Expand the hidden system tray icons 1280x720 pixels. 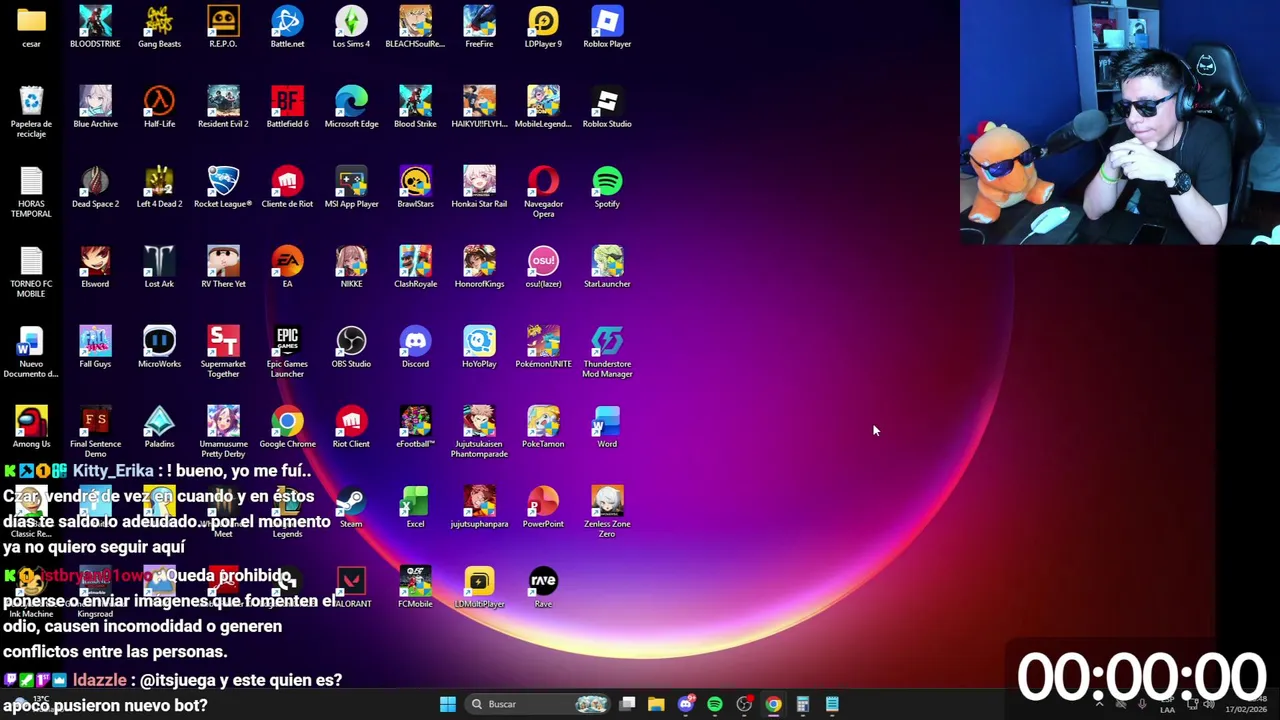click(x=1099, y=704)
